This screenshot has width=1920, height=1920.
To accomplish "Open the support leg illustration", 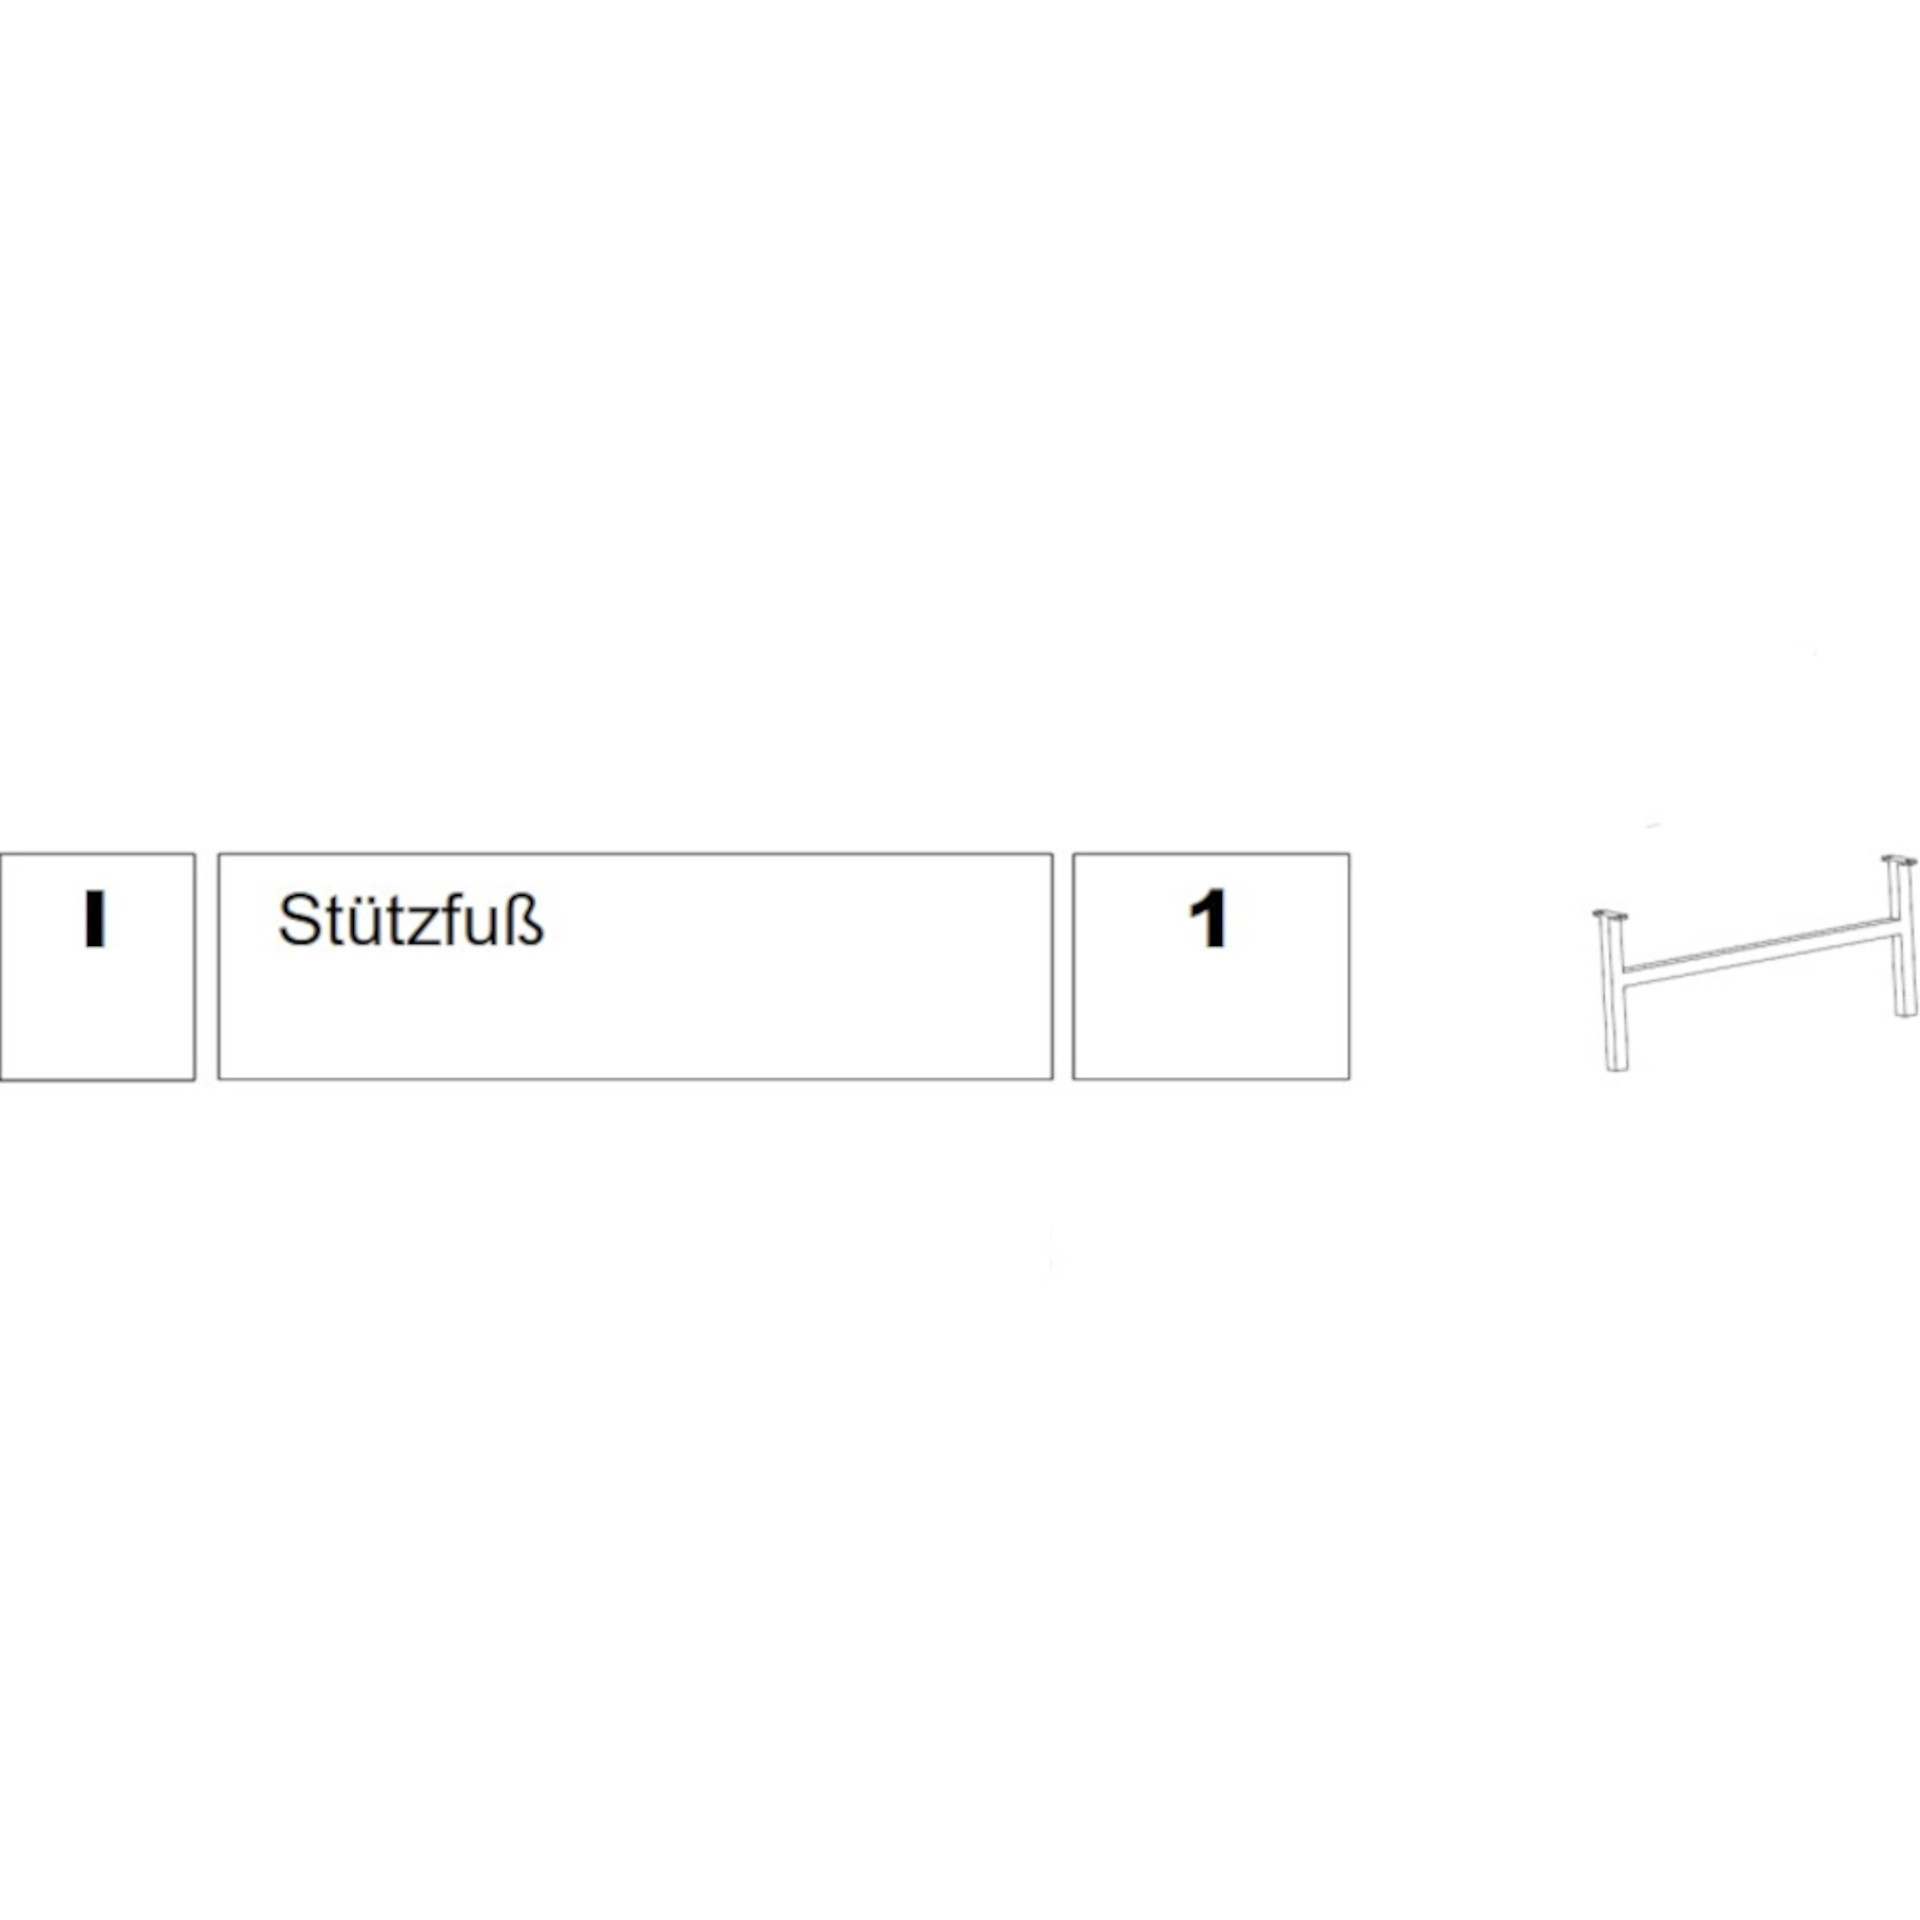I will click(x=1756, y=961).
